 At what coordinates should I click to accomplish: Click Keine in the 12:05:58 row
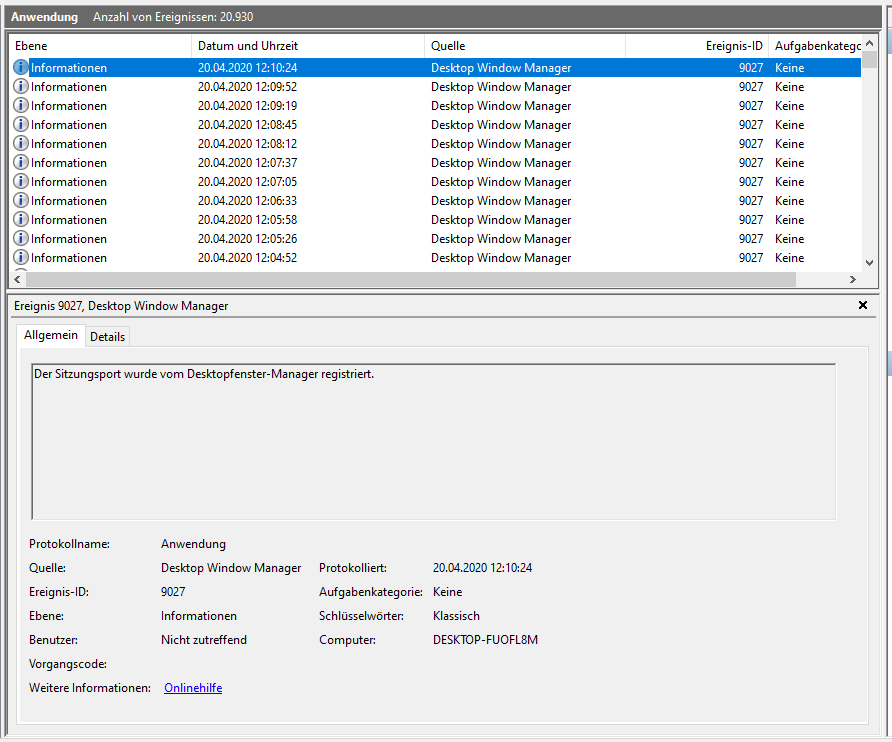[790, 220]
